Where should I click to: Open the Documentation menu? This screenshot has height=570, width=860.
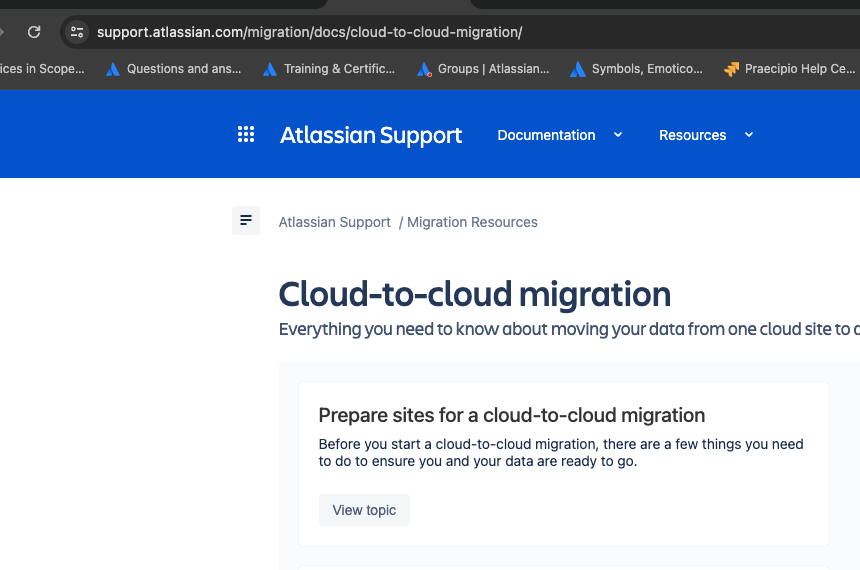(x=546, y=135)
